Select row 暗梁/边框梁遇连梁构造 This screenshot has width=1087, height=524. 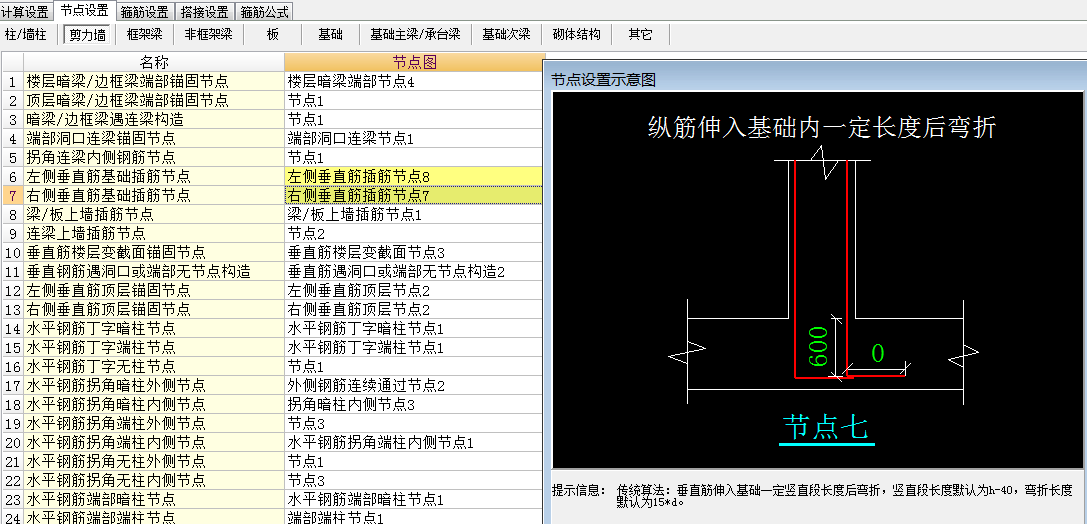(154, 120)
